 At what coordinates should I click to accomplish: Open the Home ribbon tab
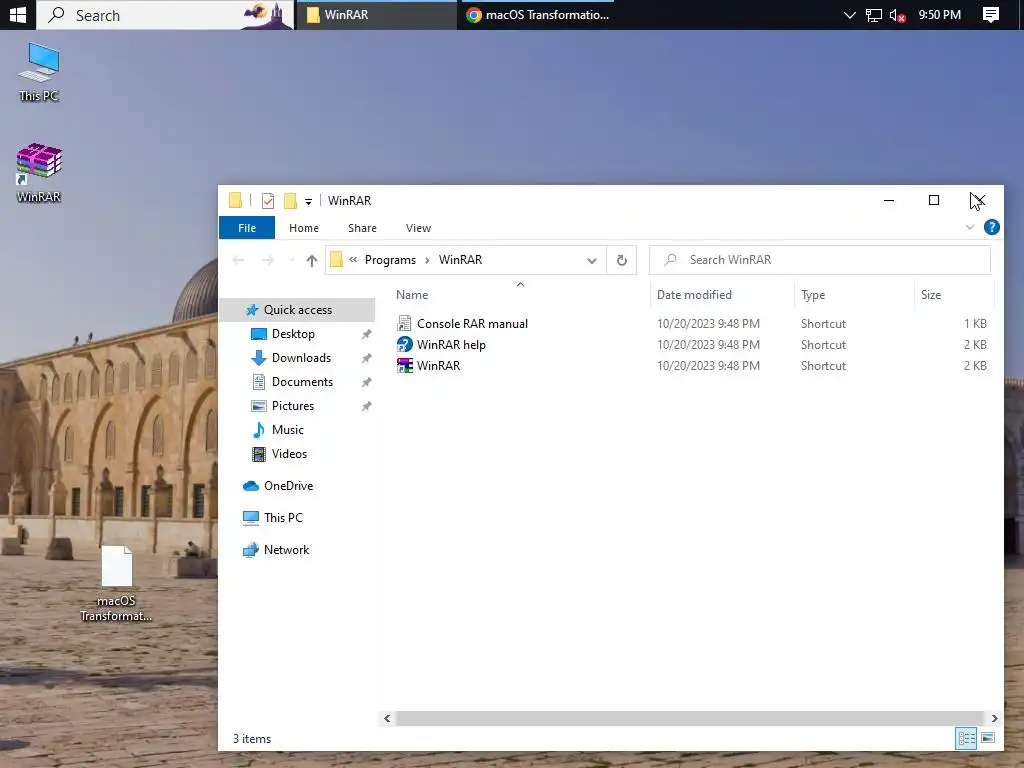(x=304, y=228)
